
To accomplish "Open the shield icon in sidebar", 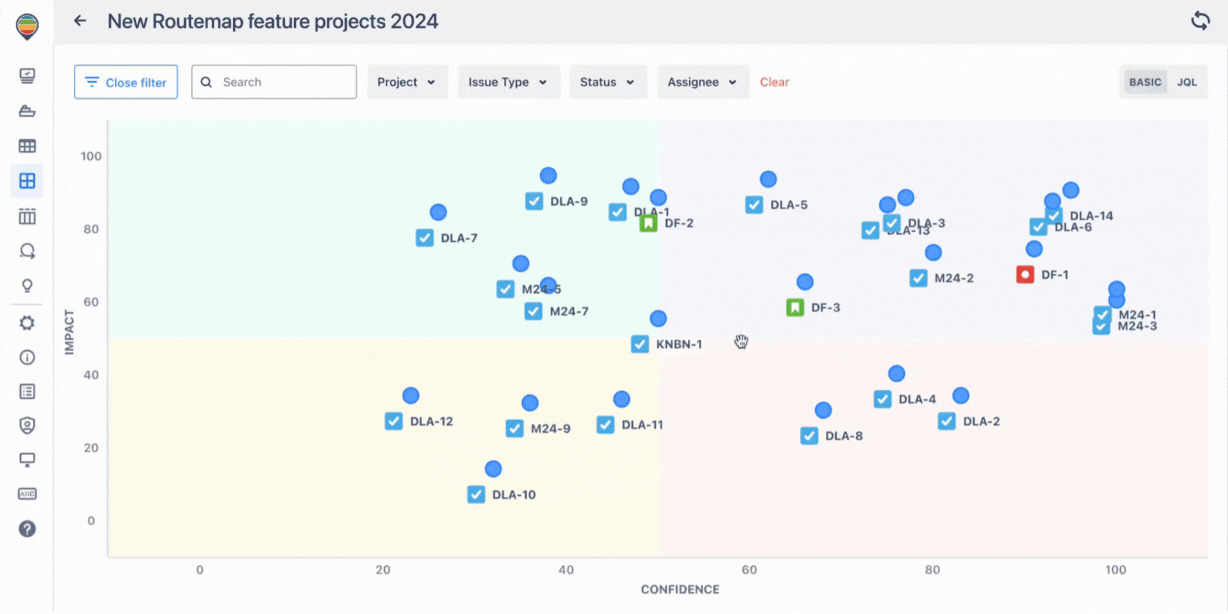I will (x=27, y=425).
